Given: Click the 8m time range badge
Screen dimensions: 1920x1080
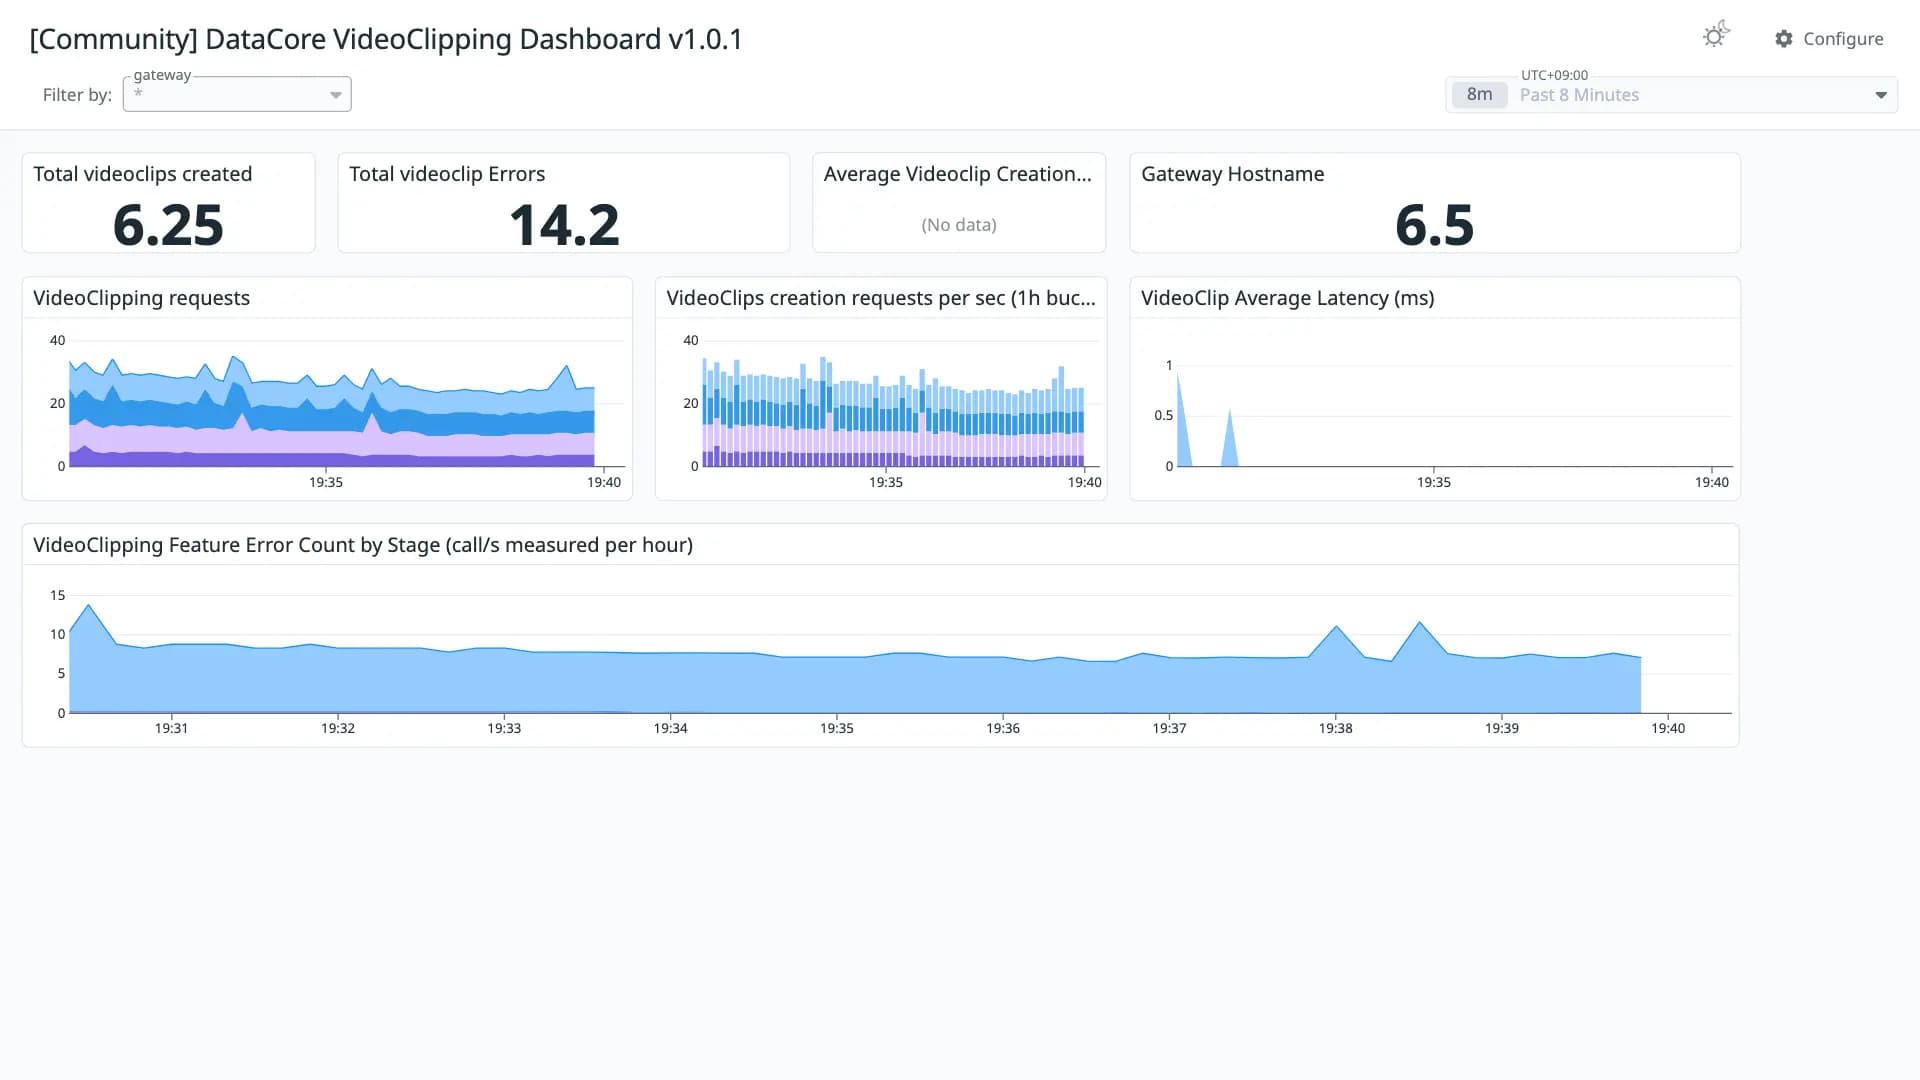Looking at the screenshot, I should point(1479,94).
